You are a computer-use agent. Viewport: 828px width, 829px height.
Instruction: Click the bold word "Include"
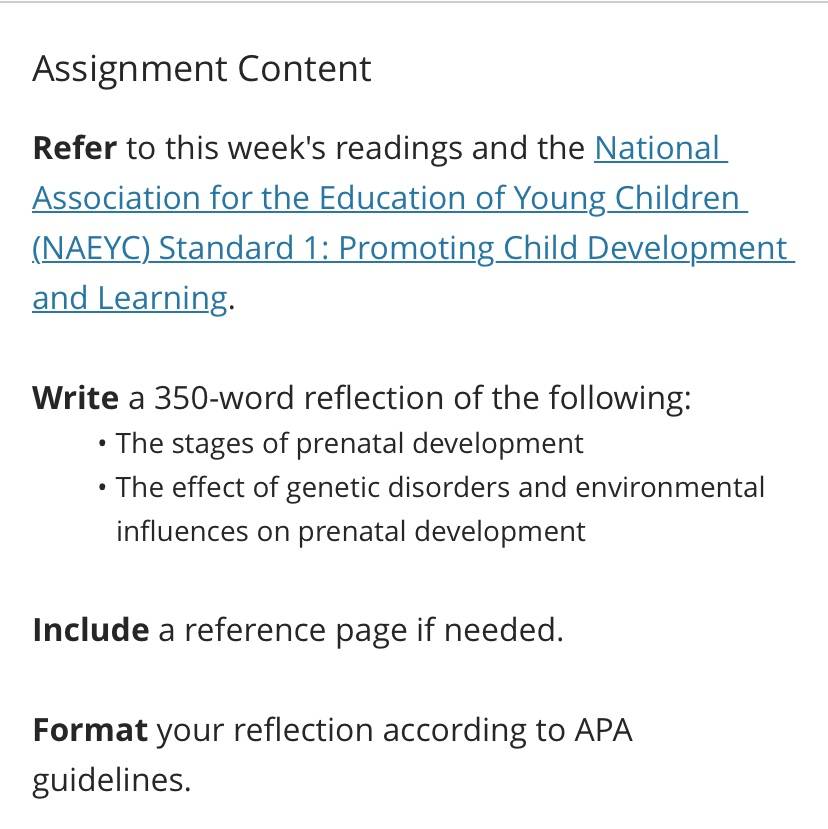pos(90,630)
